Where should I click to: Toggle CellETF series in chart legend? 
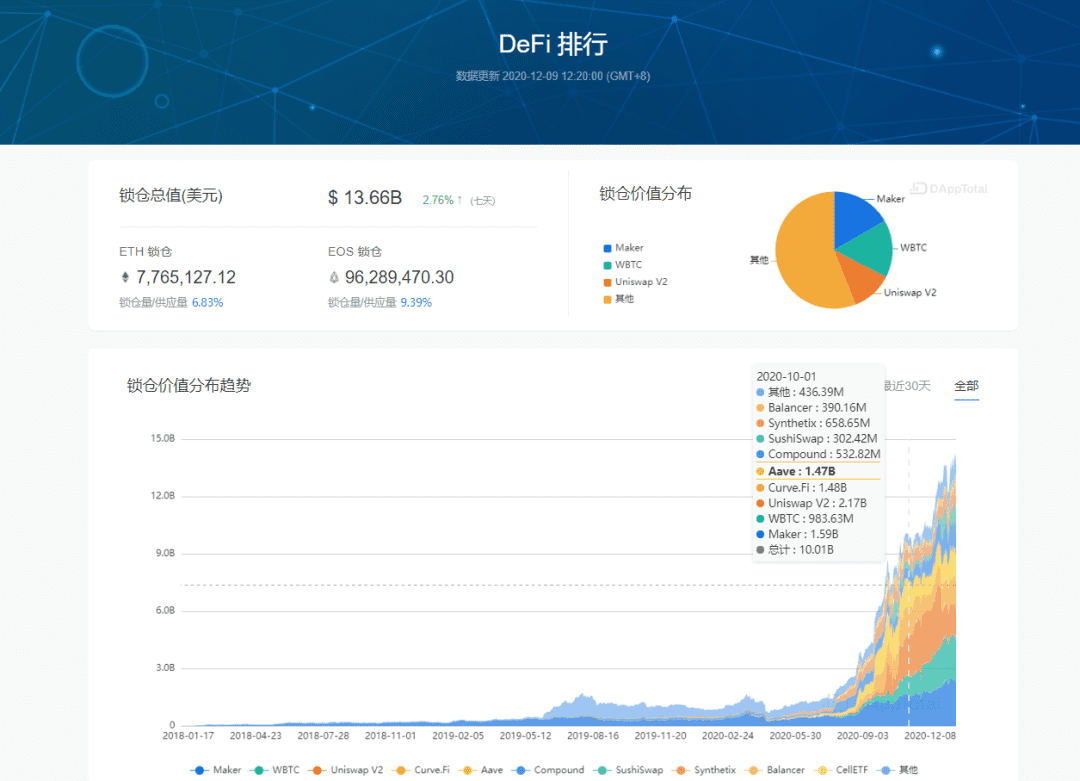click(x=840, y=770)
